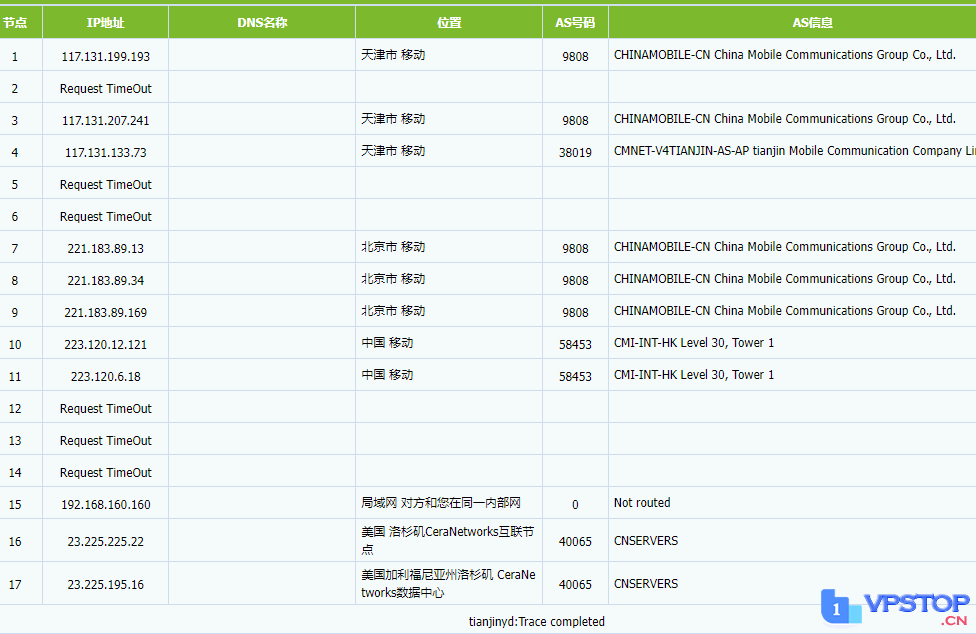Select CMI-INT-HK AS info in row 11

coord(694,375)
